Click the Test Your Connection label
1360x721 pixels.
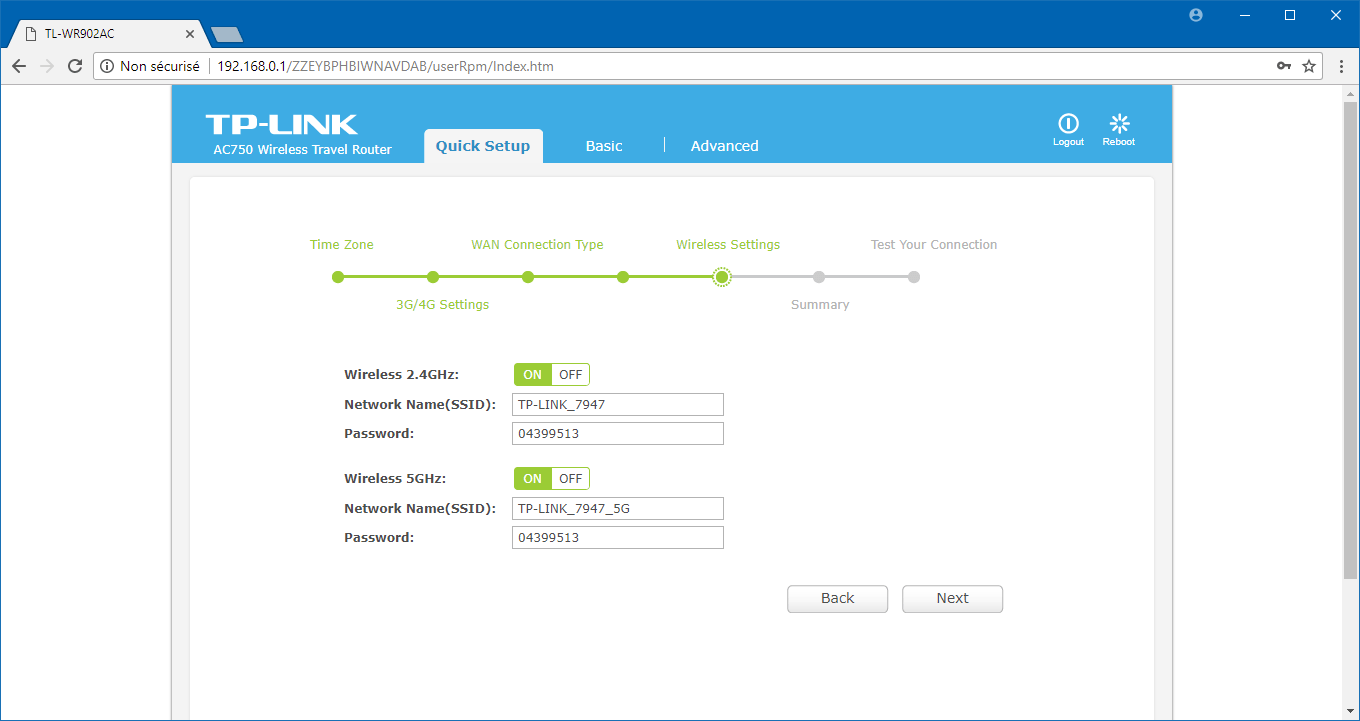934,244
